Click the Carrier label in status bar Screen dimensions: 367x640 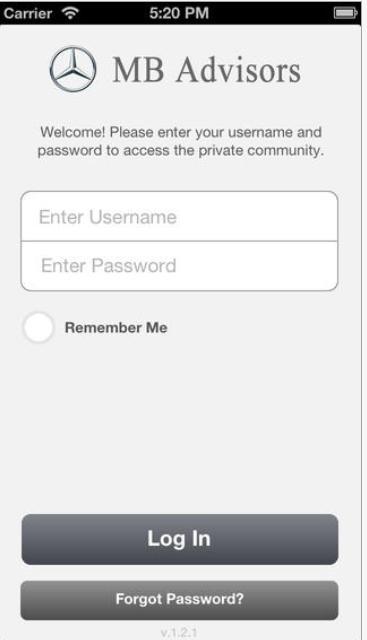(28, 13)
